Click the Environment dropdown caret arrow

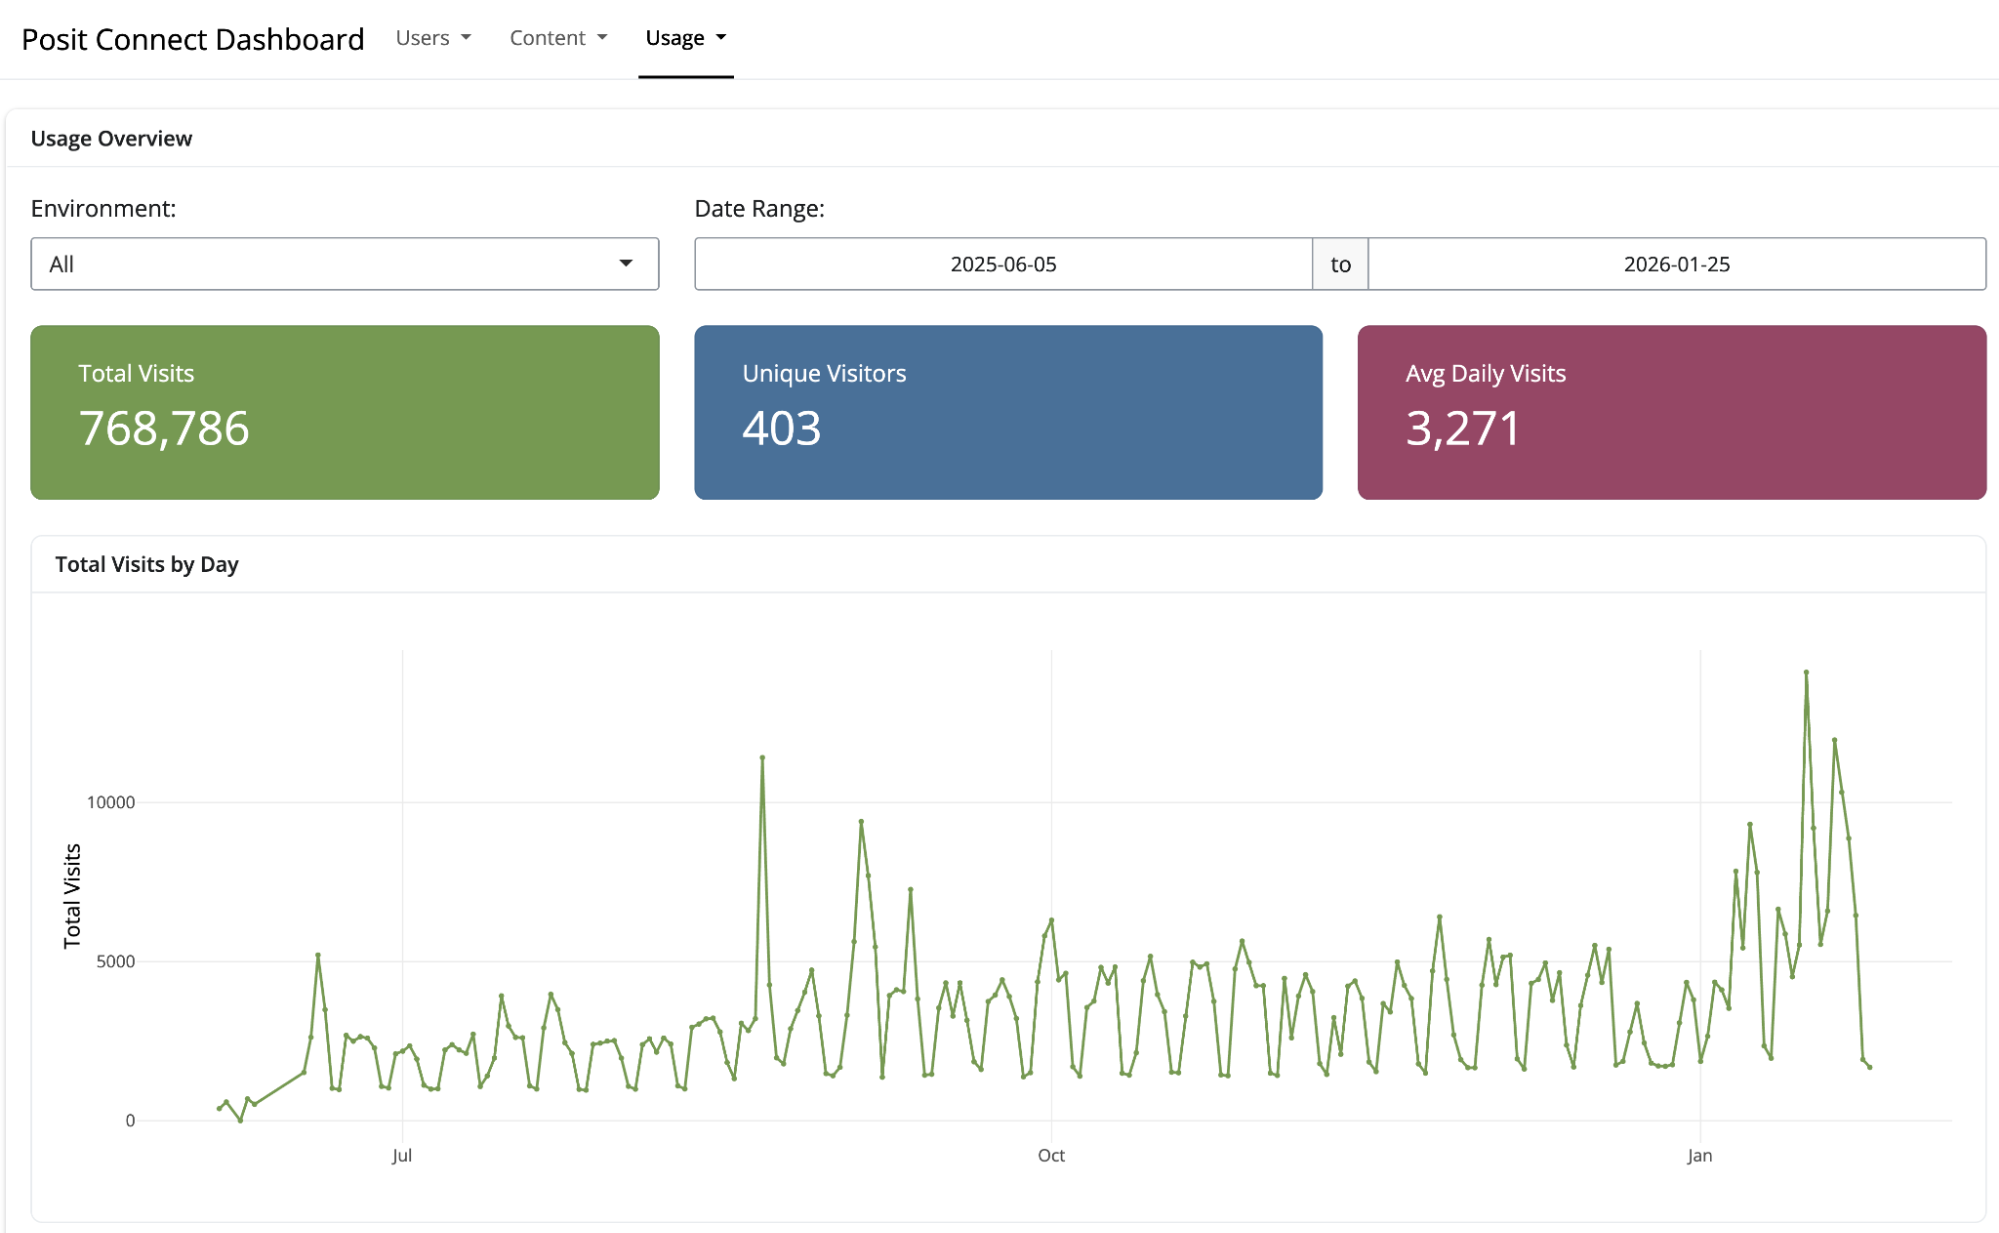tap(626, 263)
